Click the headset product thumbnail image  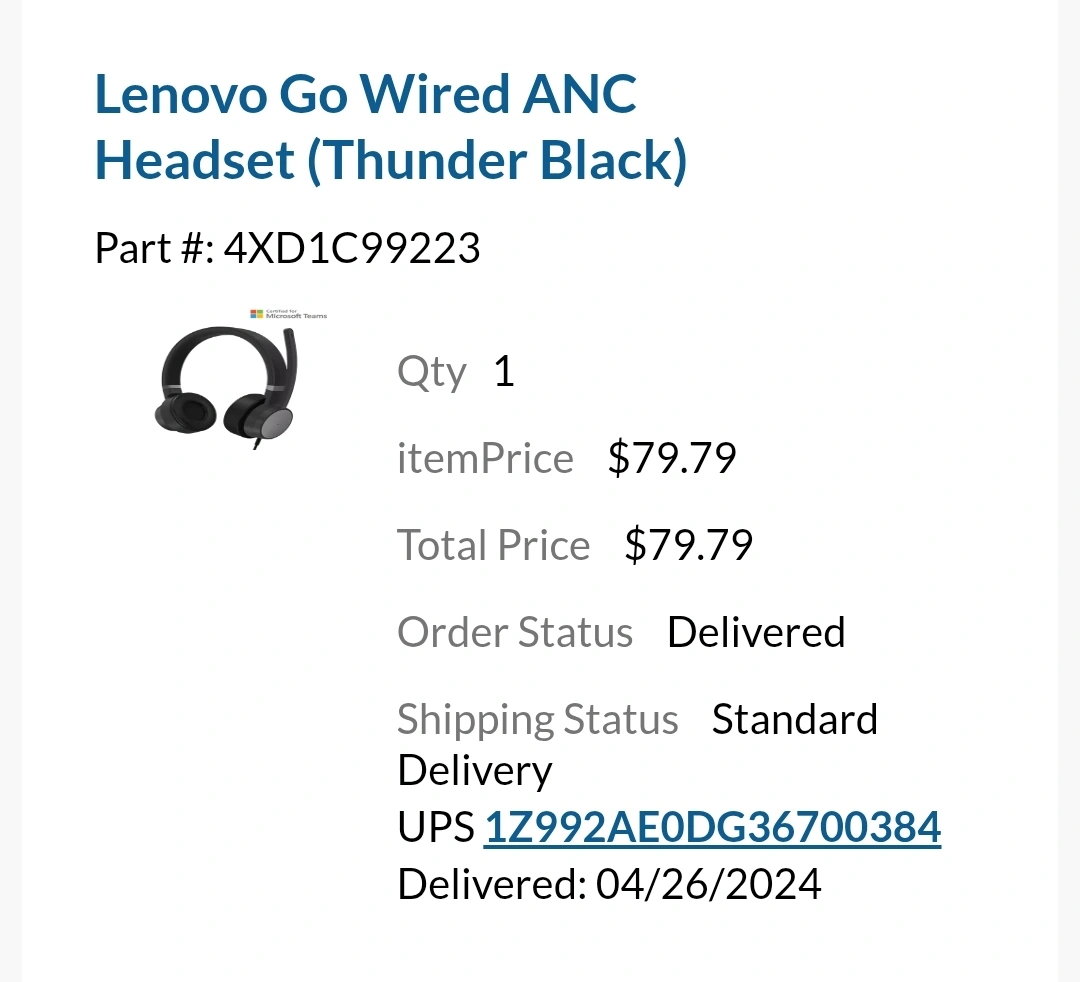(227, 388)
